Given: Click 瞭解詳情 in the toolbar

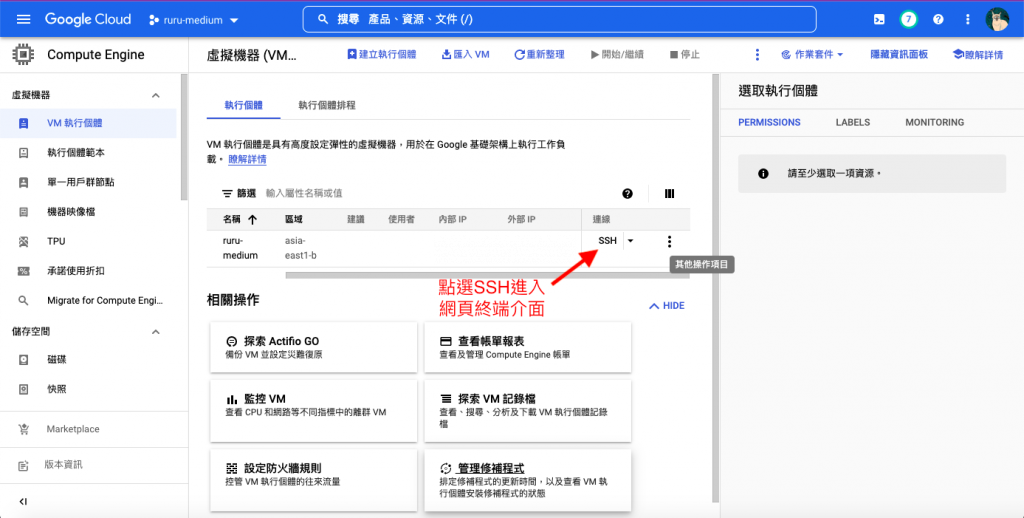Looking at the screenshot, I should tap(978, 55).
